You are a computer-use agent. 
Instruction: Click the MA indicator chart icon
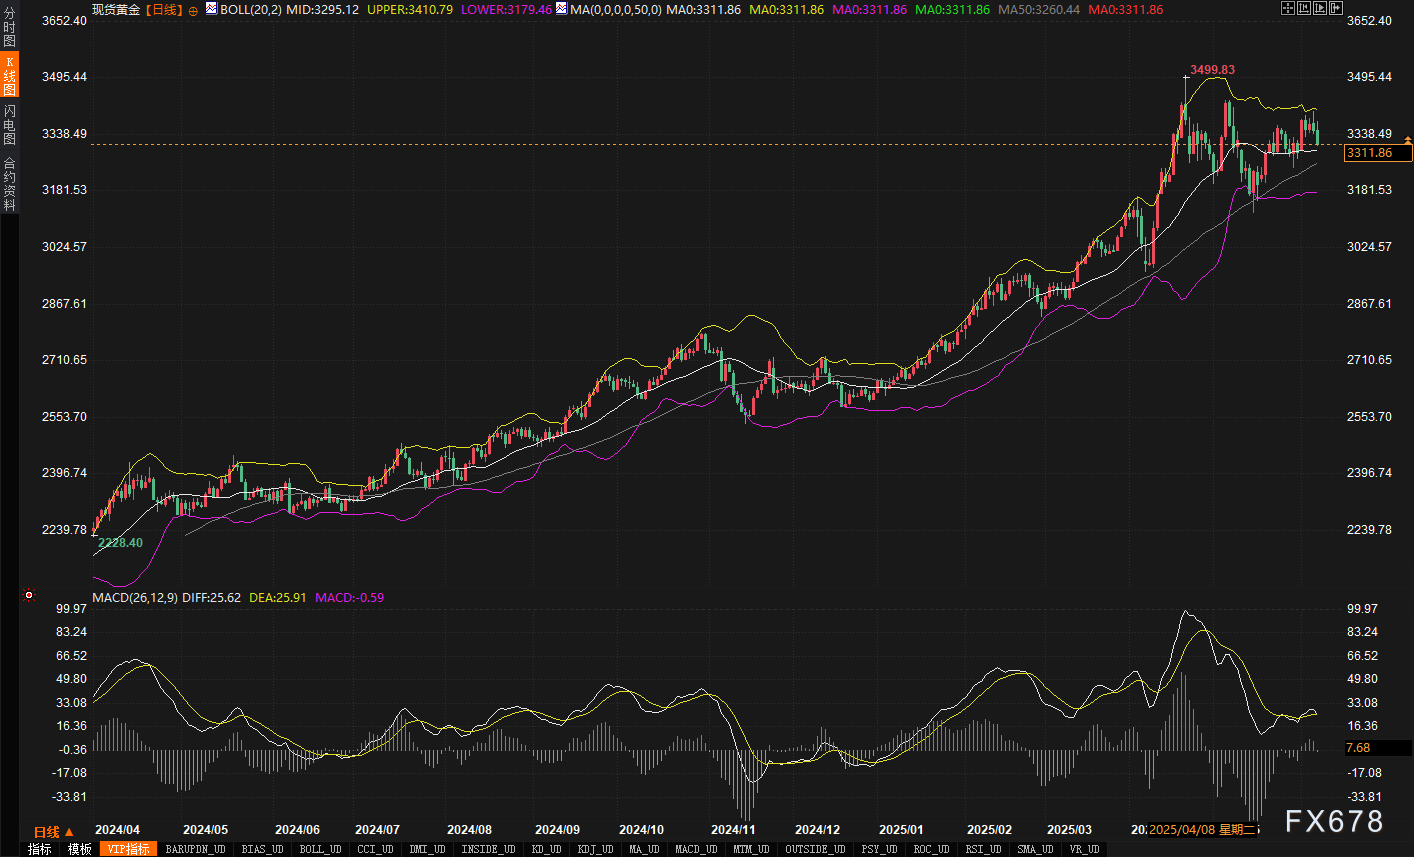pyautogui.click(x=561, y=8)
